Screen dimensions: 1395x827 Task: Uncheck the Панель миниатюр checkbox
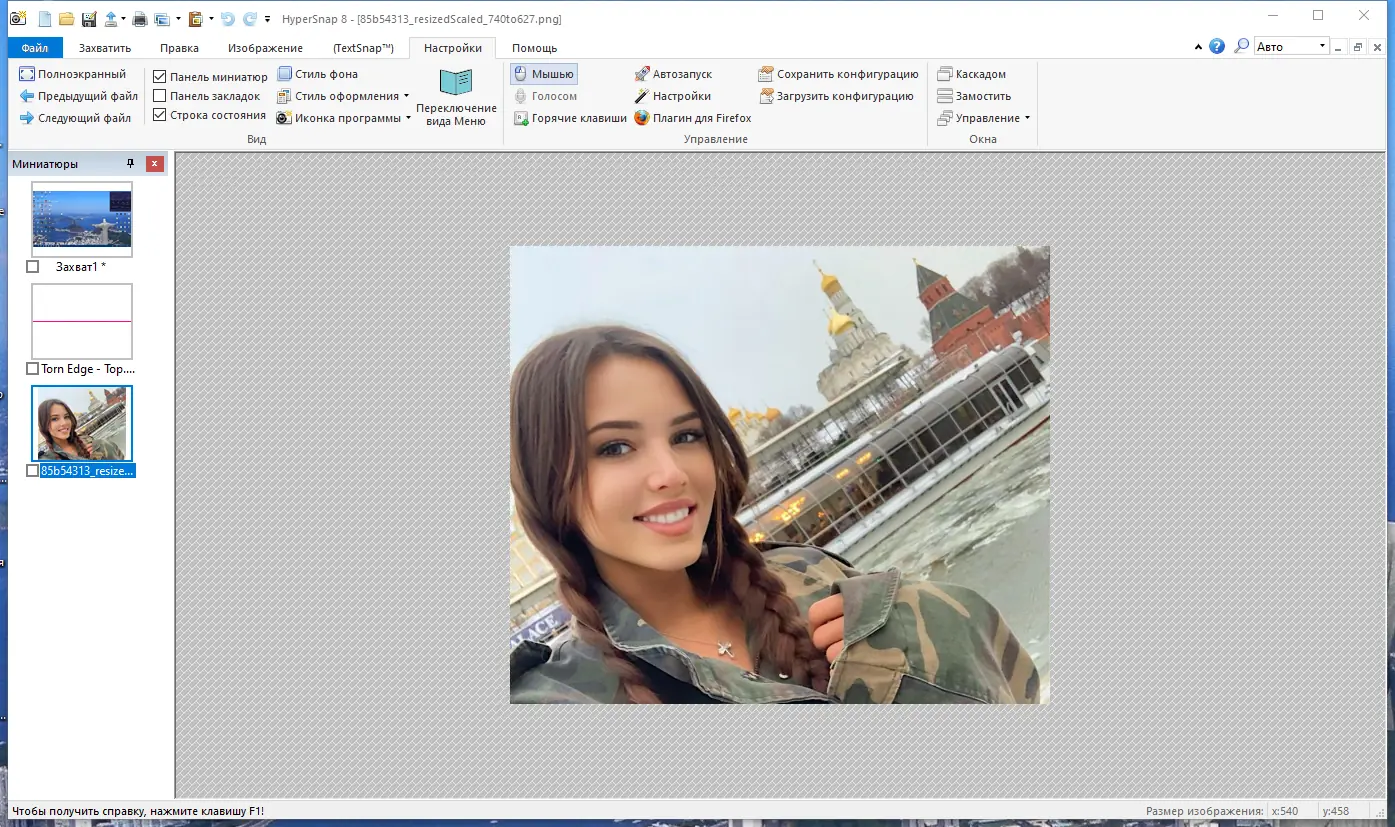159,75
